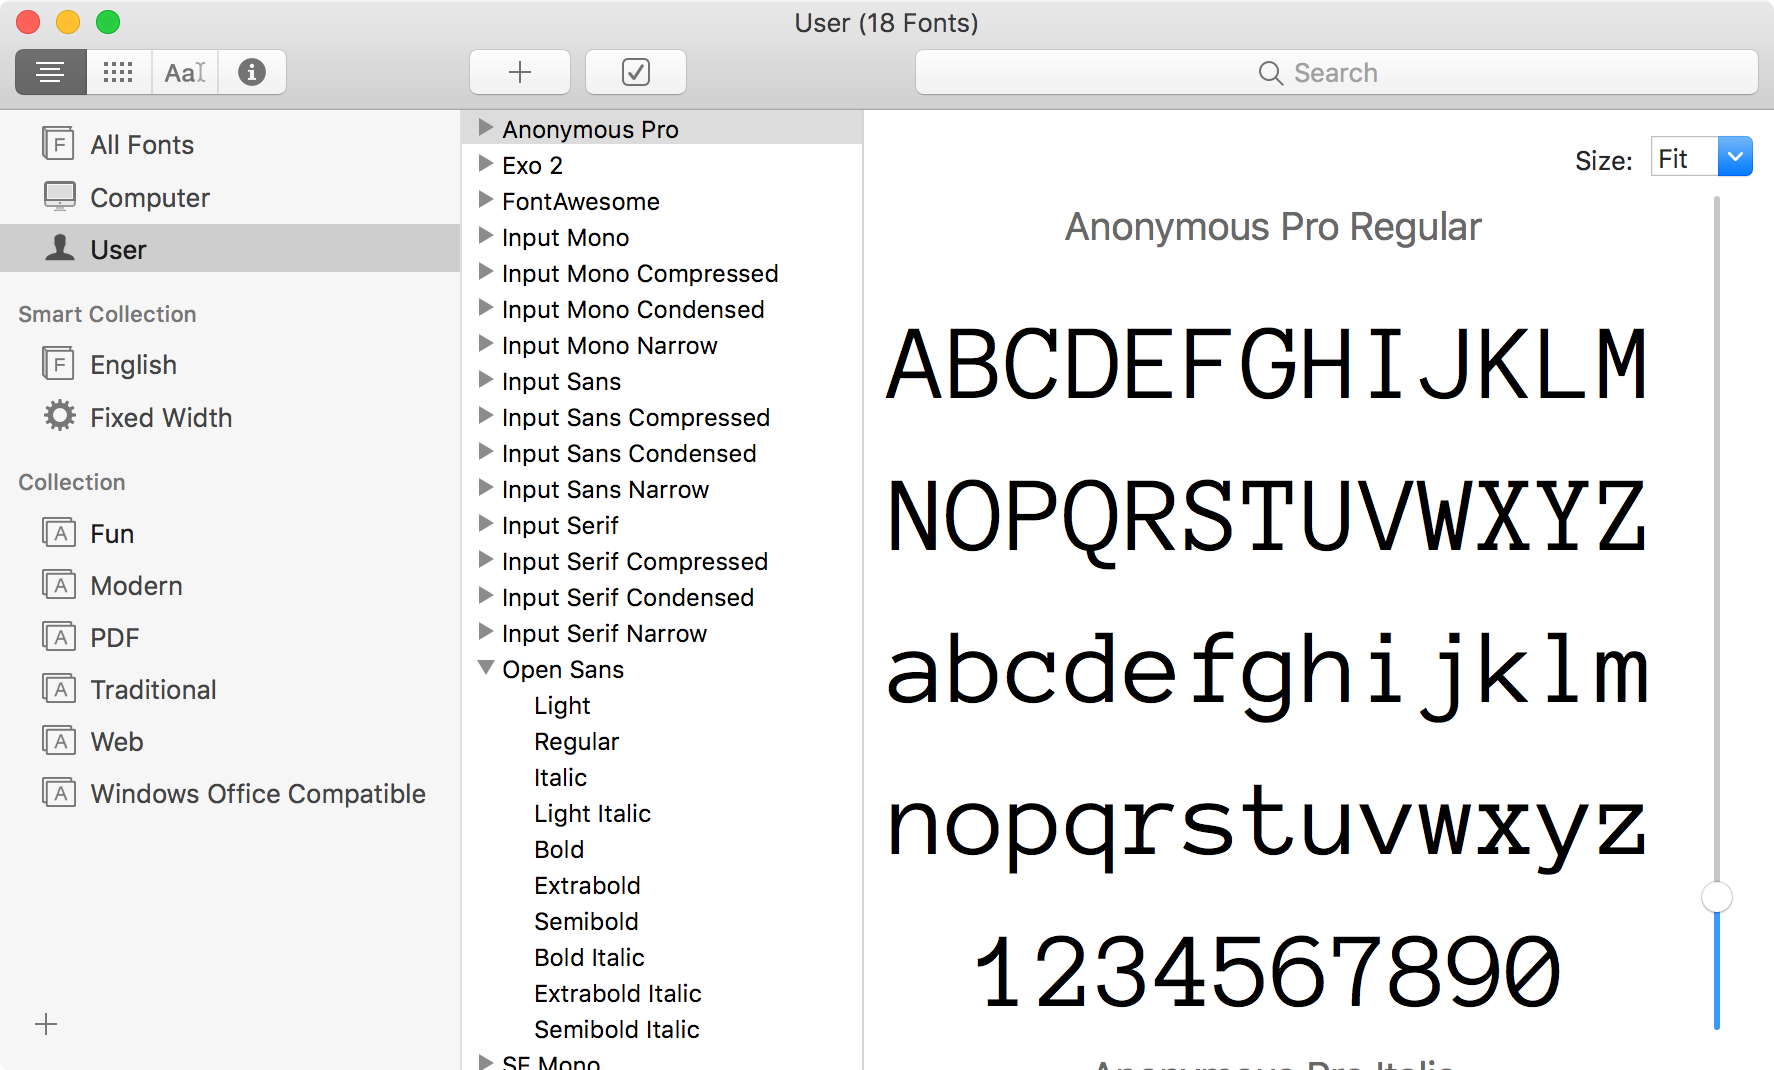
Task: Switch to Repertoire grid view
Action: [x=118, y=72]
